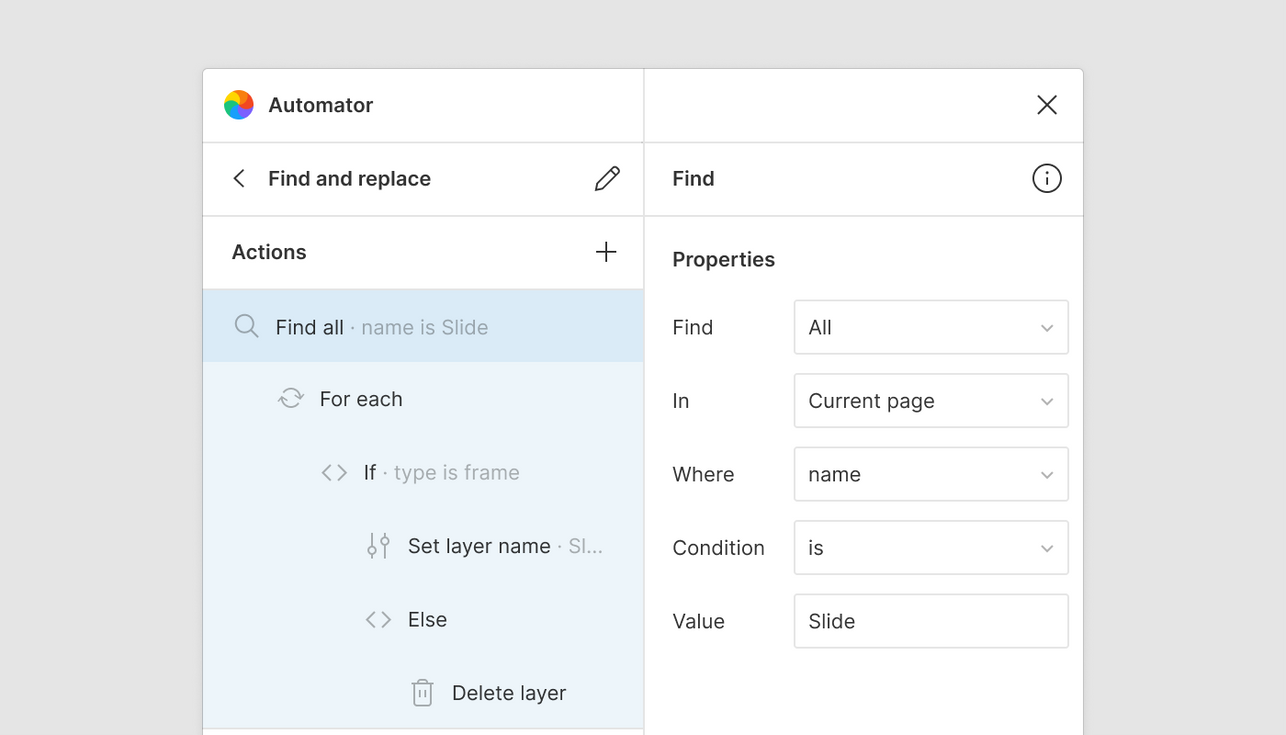Click the pencil edit icon
1286x735 pixels.
pos(607,179)
